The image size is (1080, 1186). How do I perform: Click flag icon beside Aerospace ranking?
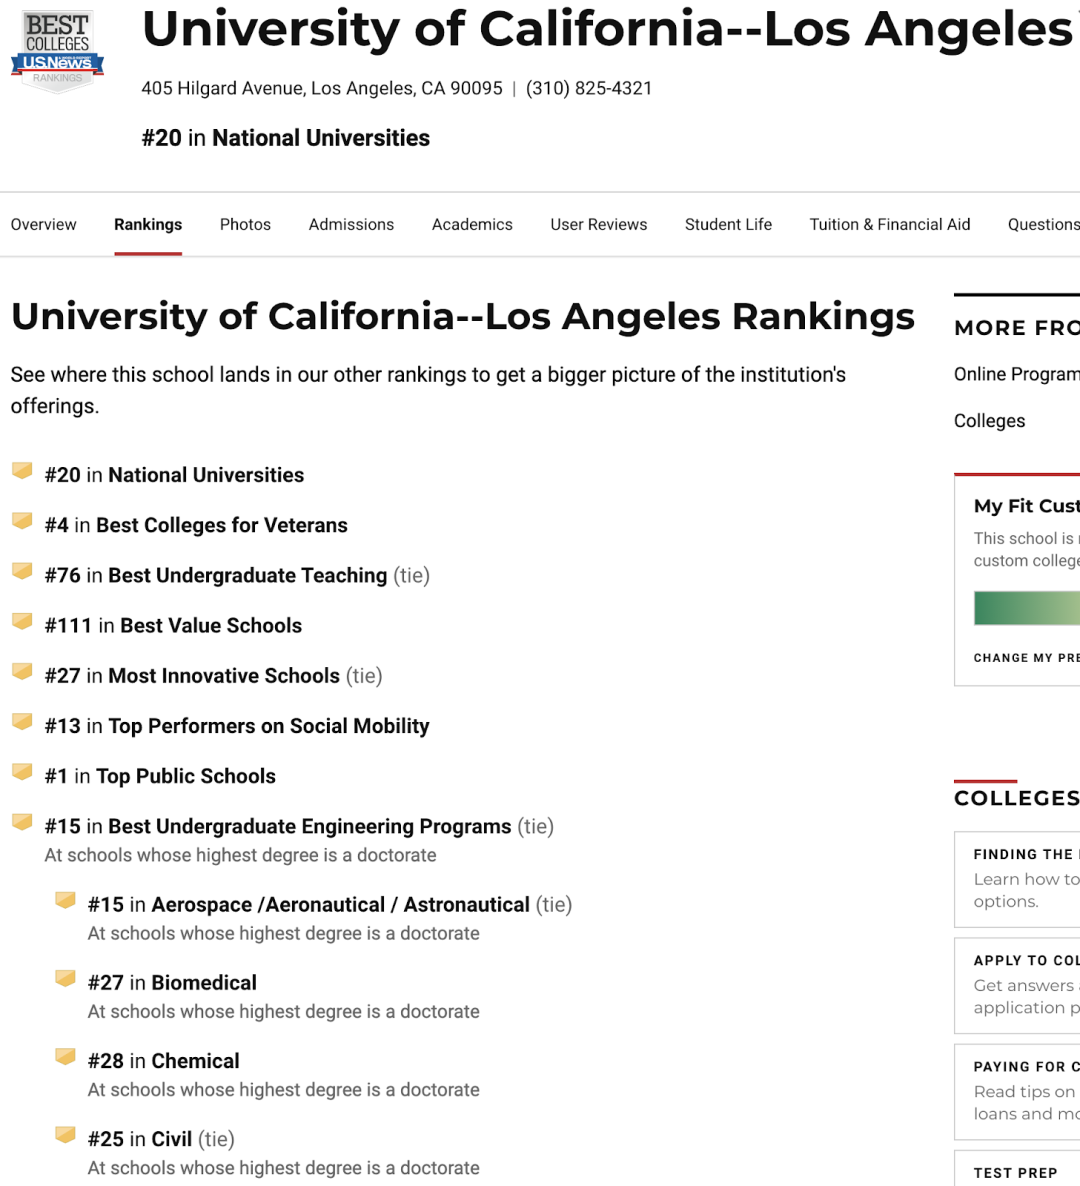tap(65, 900)
